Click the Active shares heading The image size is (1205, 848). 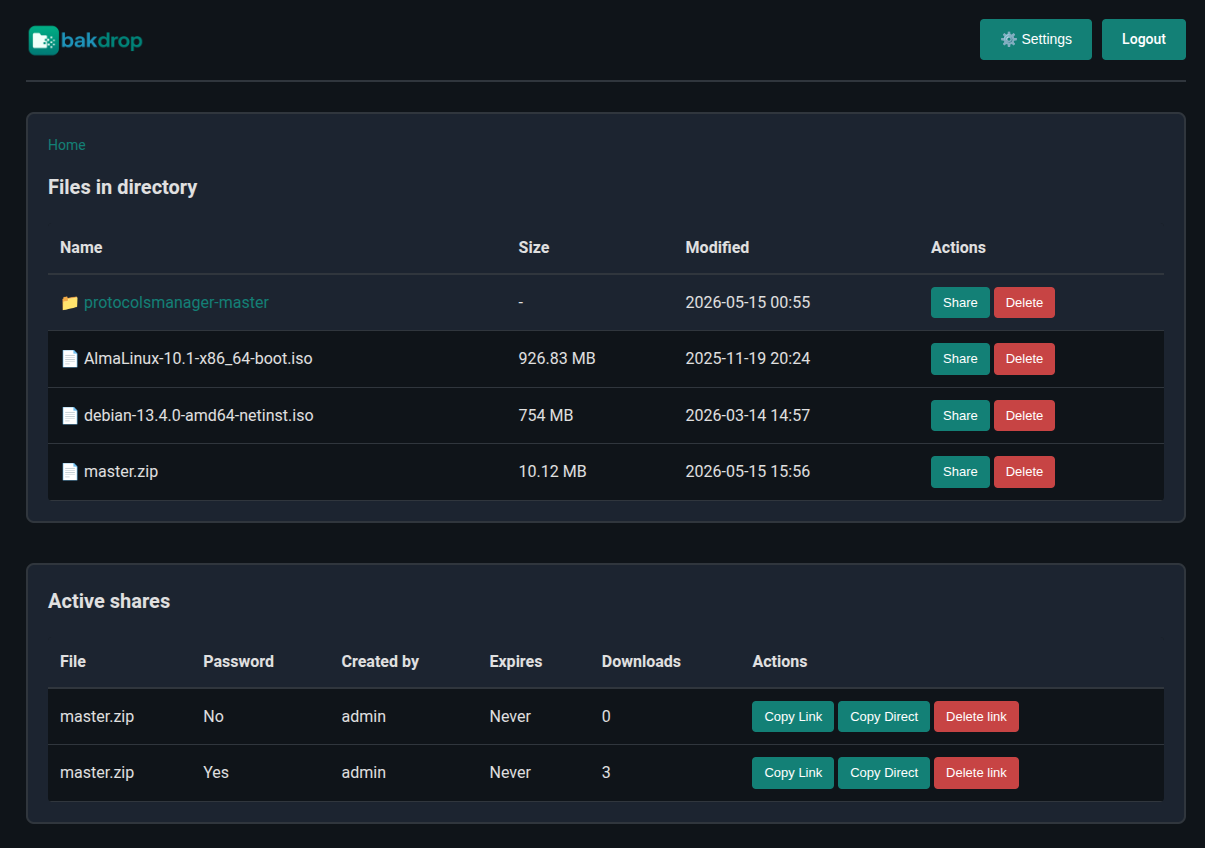pos(109,601)
